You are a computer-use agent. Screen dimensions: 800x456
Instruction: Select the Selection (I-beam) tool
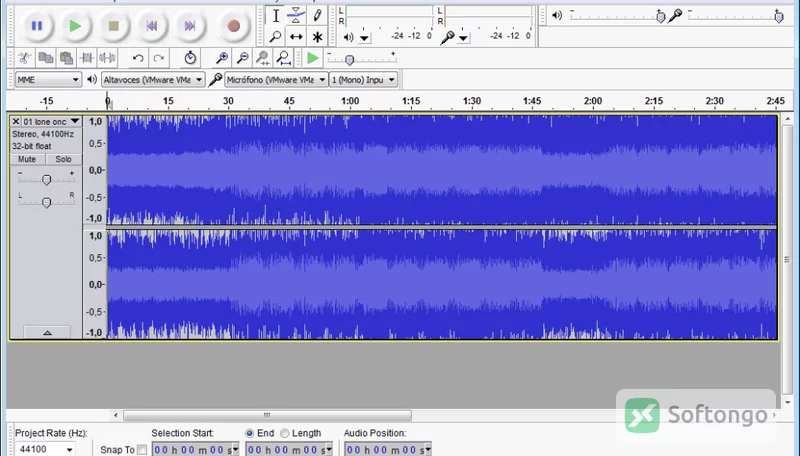[x=276, y=16]
